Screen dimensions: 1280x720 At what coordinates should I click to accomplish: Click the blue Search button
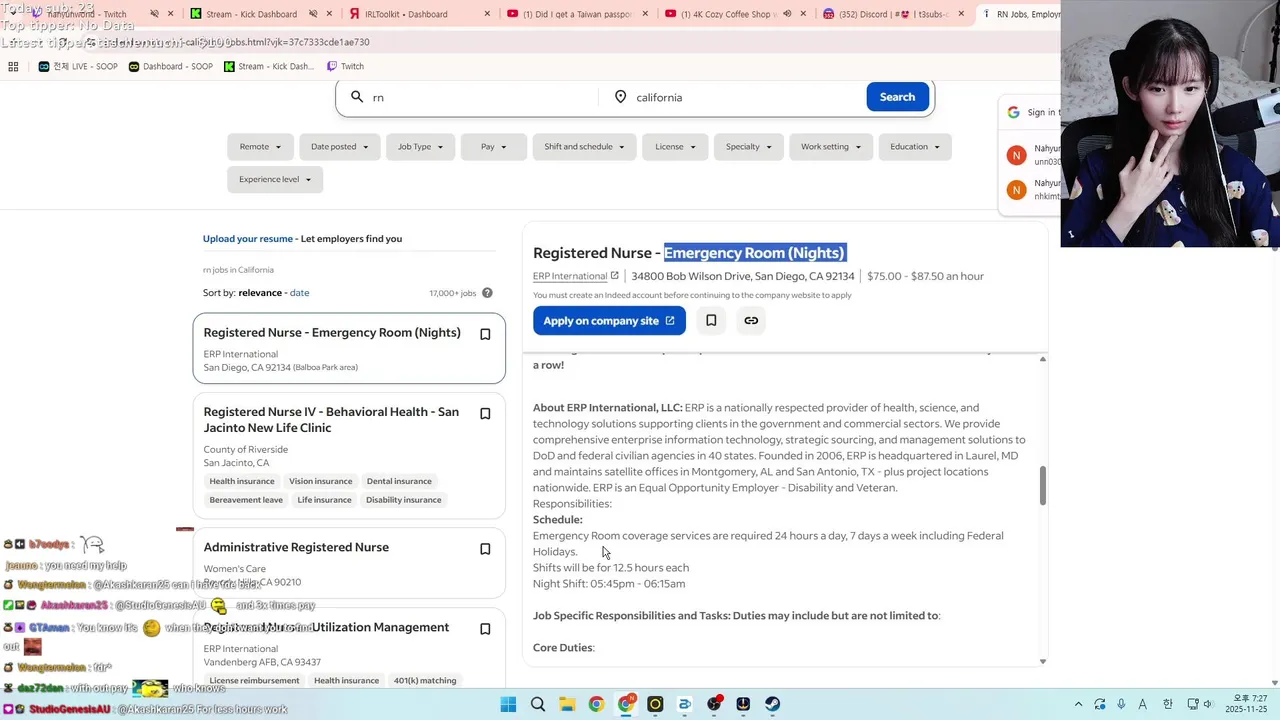[x=897, y=97]
